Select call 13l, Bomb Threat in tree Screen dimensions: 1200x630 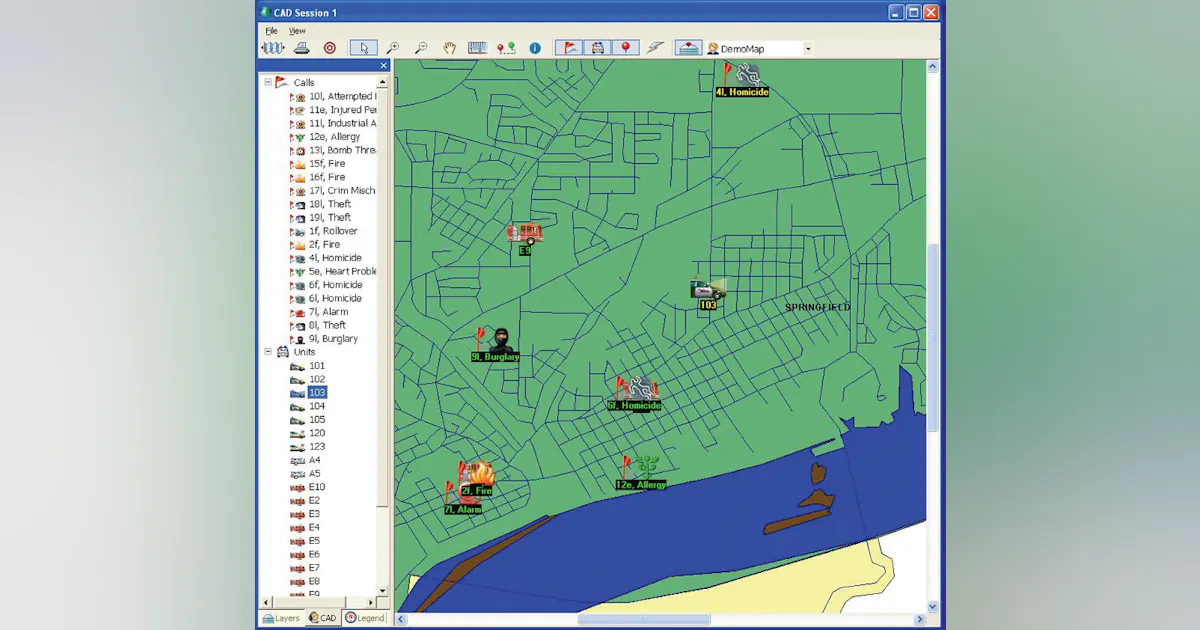point(334,150)
